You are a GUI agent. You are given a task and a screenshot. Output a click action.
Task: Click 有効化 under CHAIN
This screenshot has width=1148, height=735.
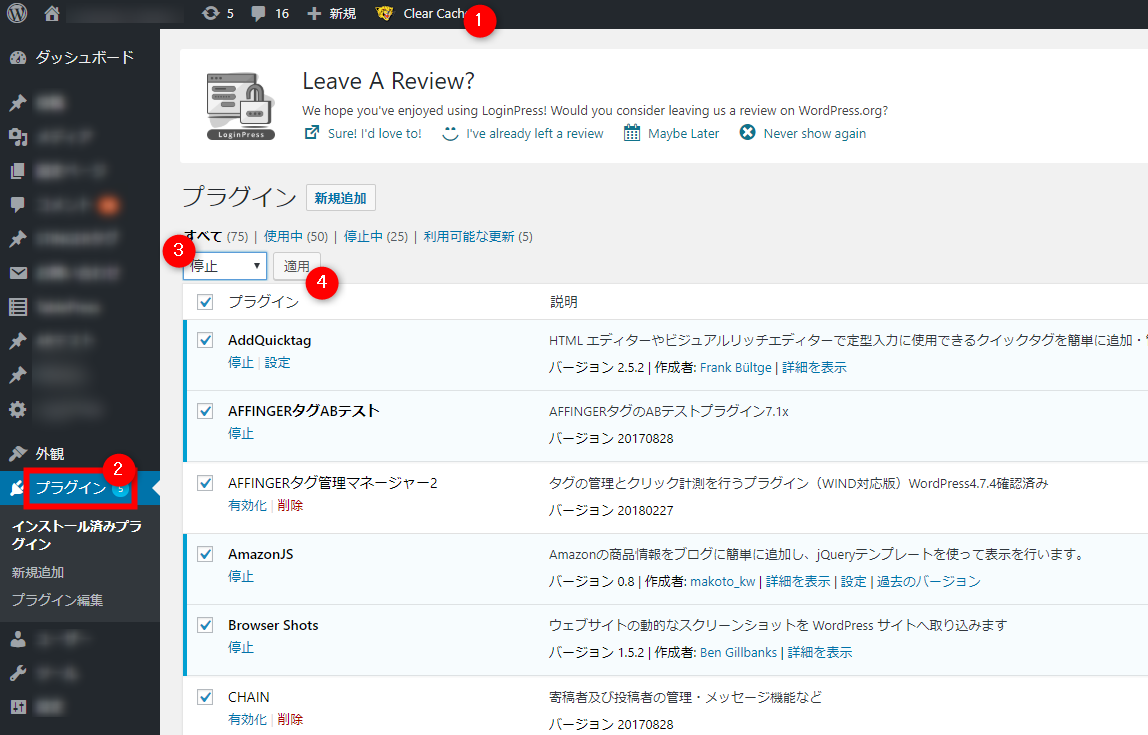[247, 719]
